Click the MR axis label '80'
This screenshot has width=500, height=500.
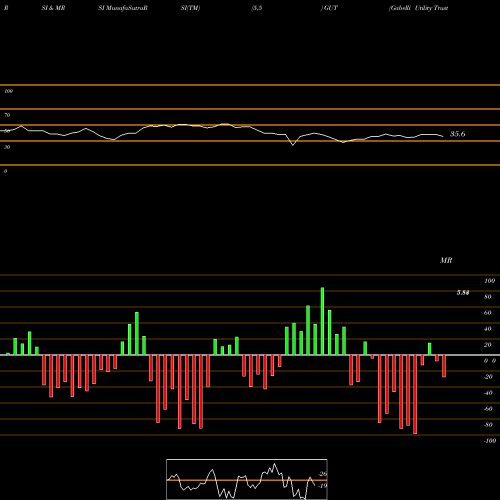[488, 297]
